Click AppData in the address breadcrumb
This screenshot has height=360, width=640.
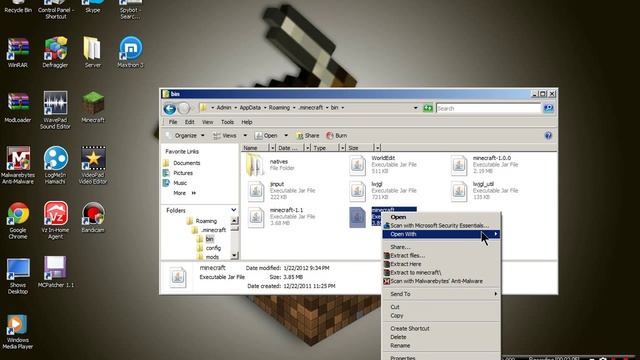[250, 108]
